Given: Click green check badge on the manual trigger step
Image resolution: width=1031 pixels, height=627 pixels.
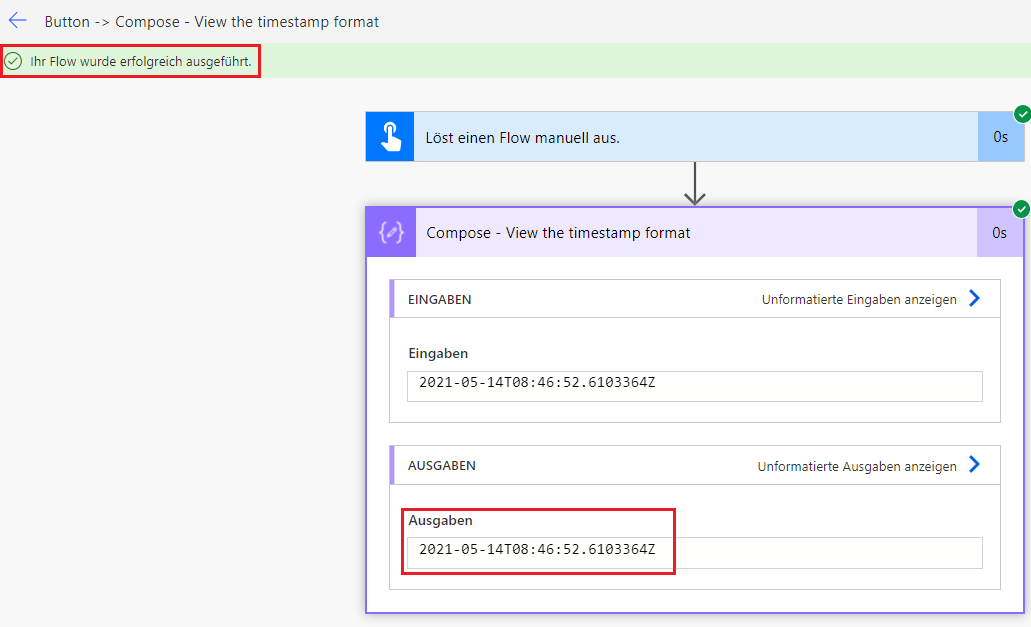Looking at the screenshot, I should coord(1022,114).
